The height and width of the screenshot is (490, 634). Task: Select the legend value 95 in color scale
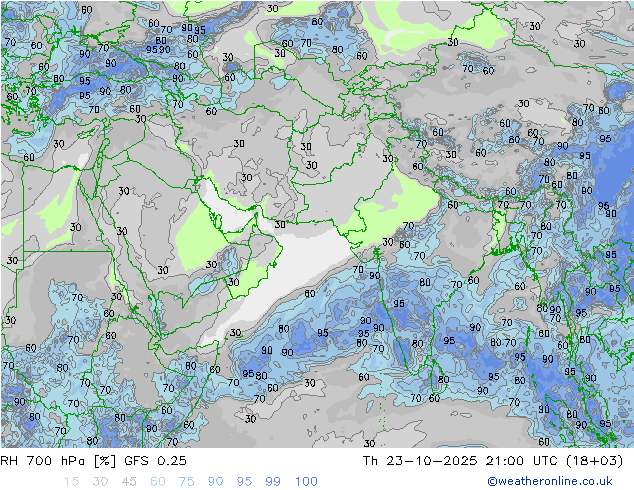[x=244, y=482]
